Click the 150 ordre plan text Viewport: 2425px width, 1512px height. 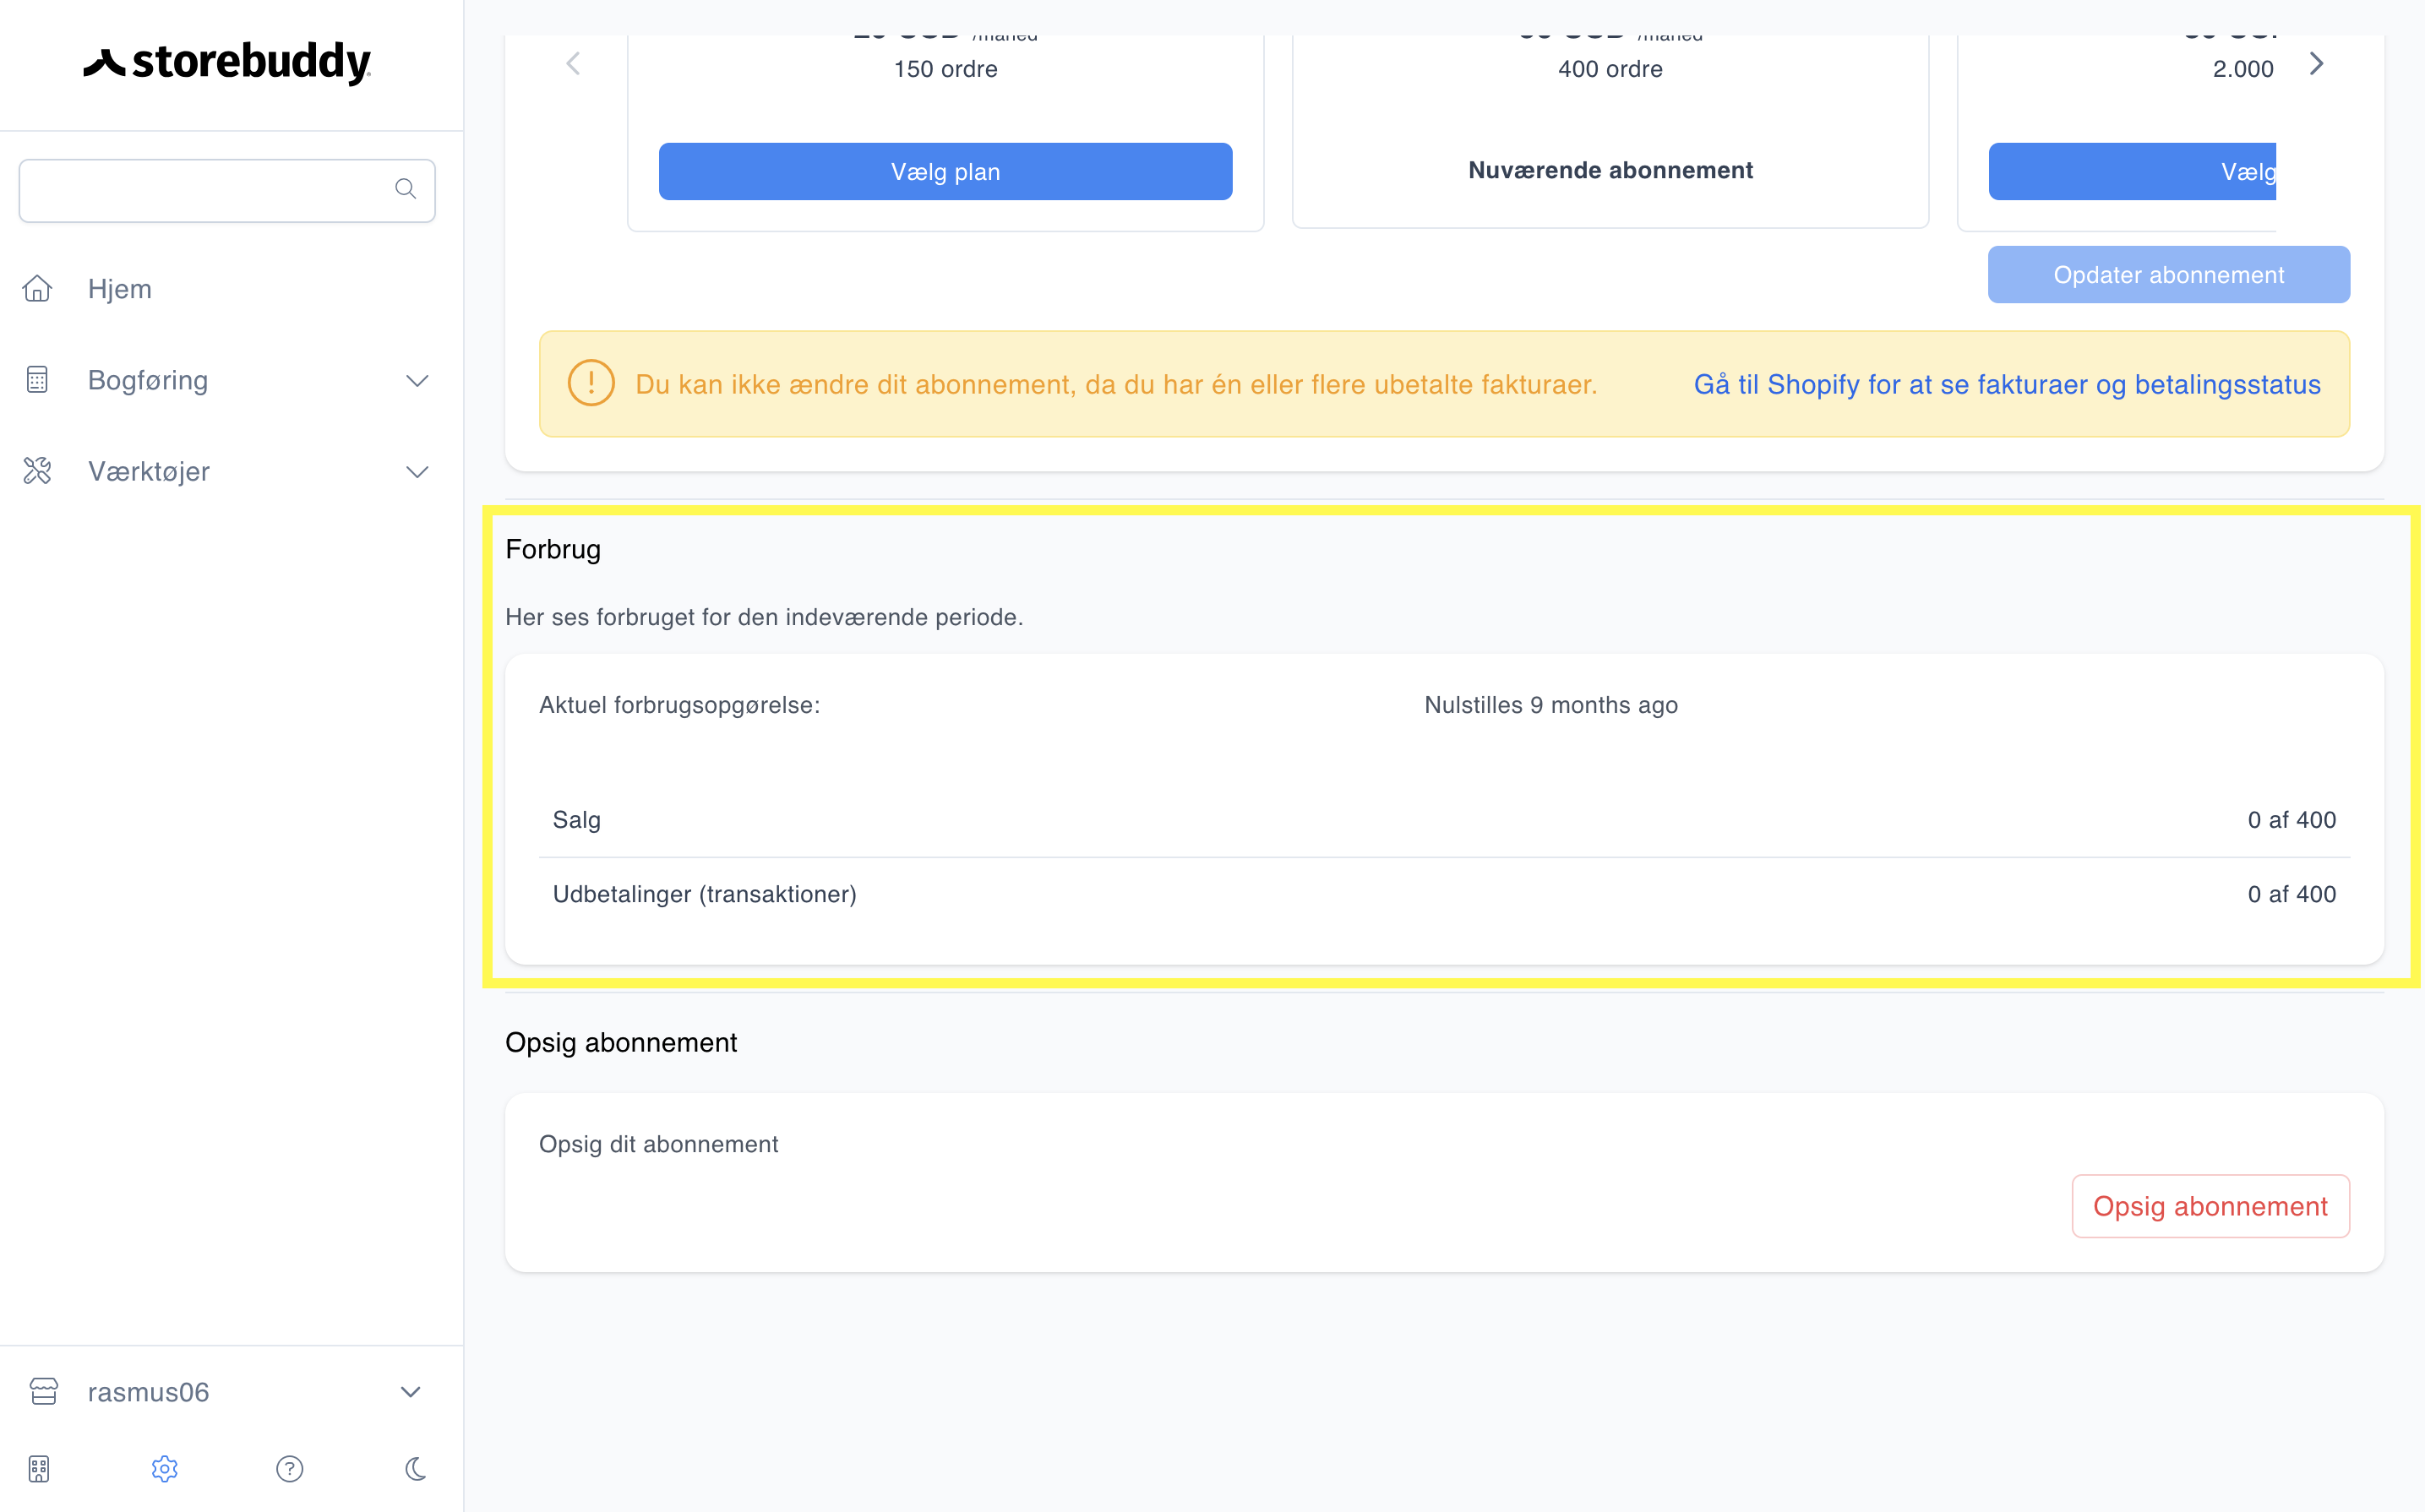click(x=945, y=69)
